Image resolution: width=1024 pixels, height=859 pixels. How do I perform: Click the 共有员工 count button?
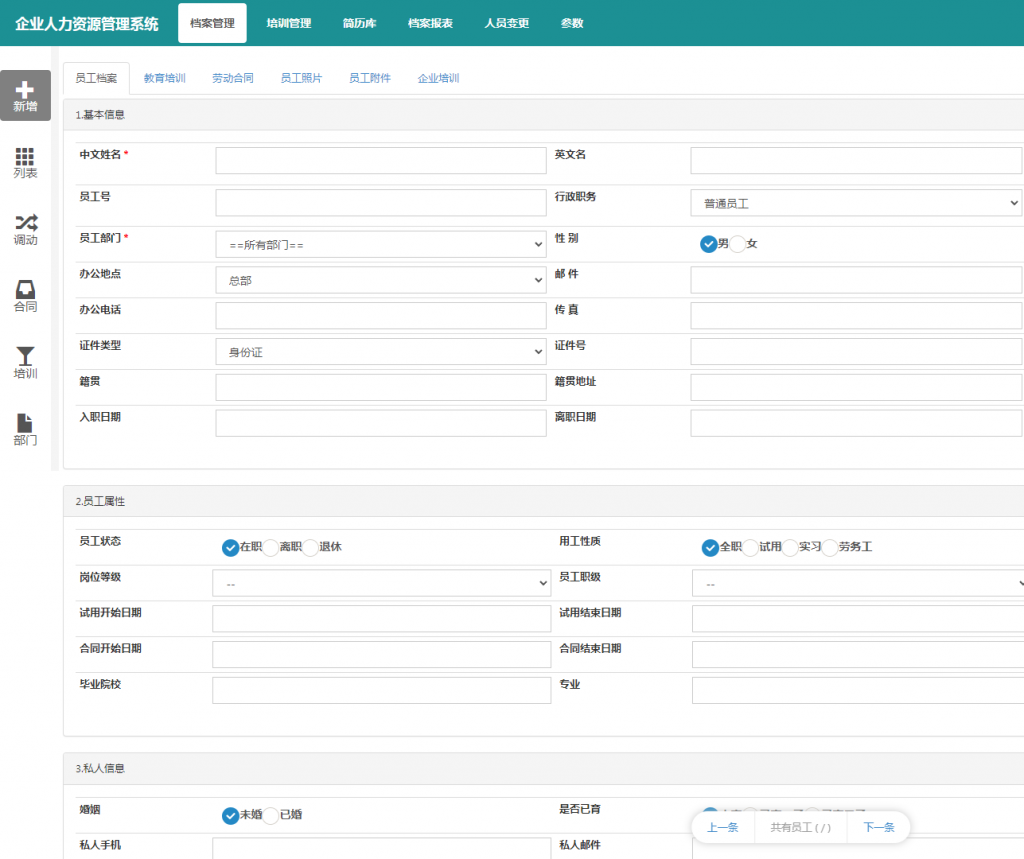[x=801, y=828]
